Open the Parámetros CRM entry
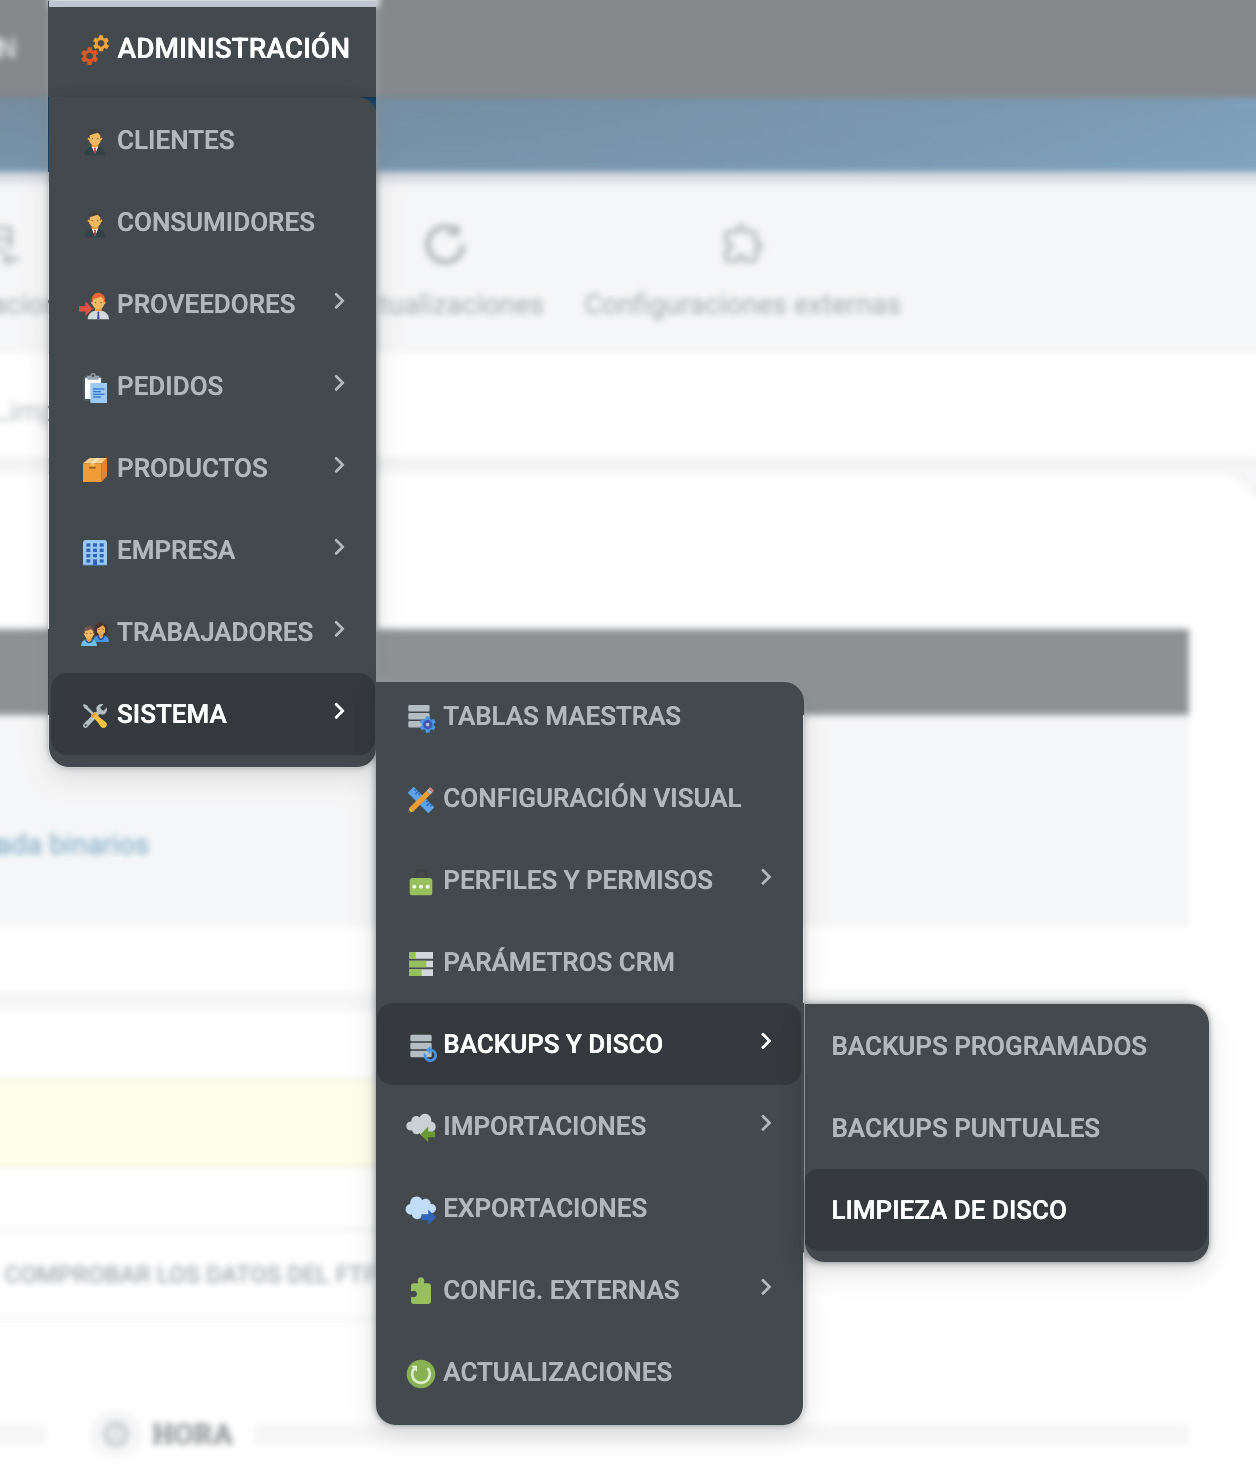1256x1464 pixels. click(x=589, y=962)
